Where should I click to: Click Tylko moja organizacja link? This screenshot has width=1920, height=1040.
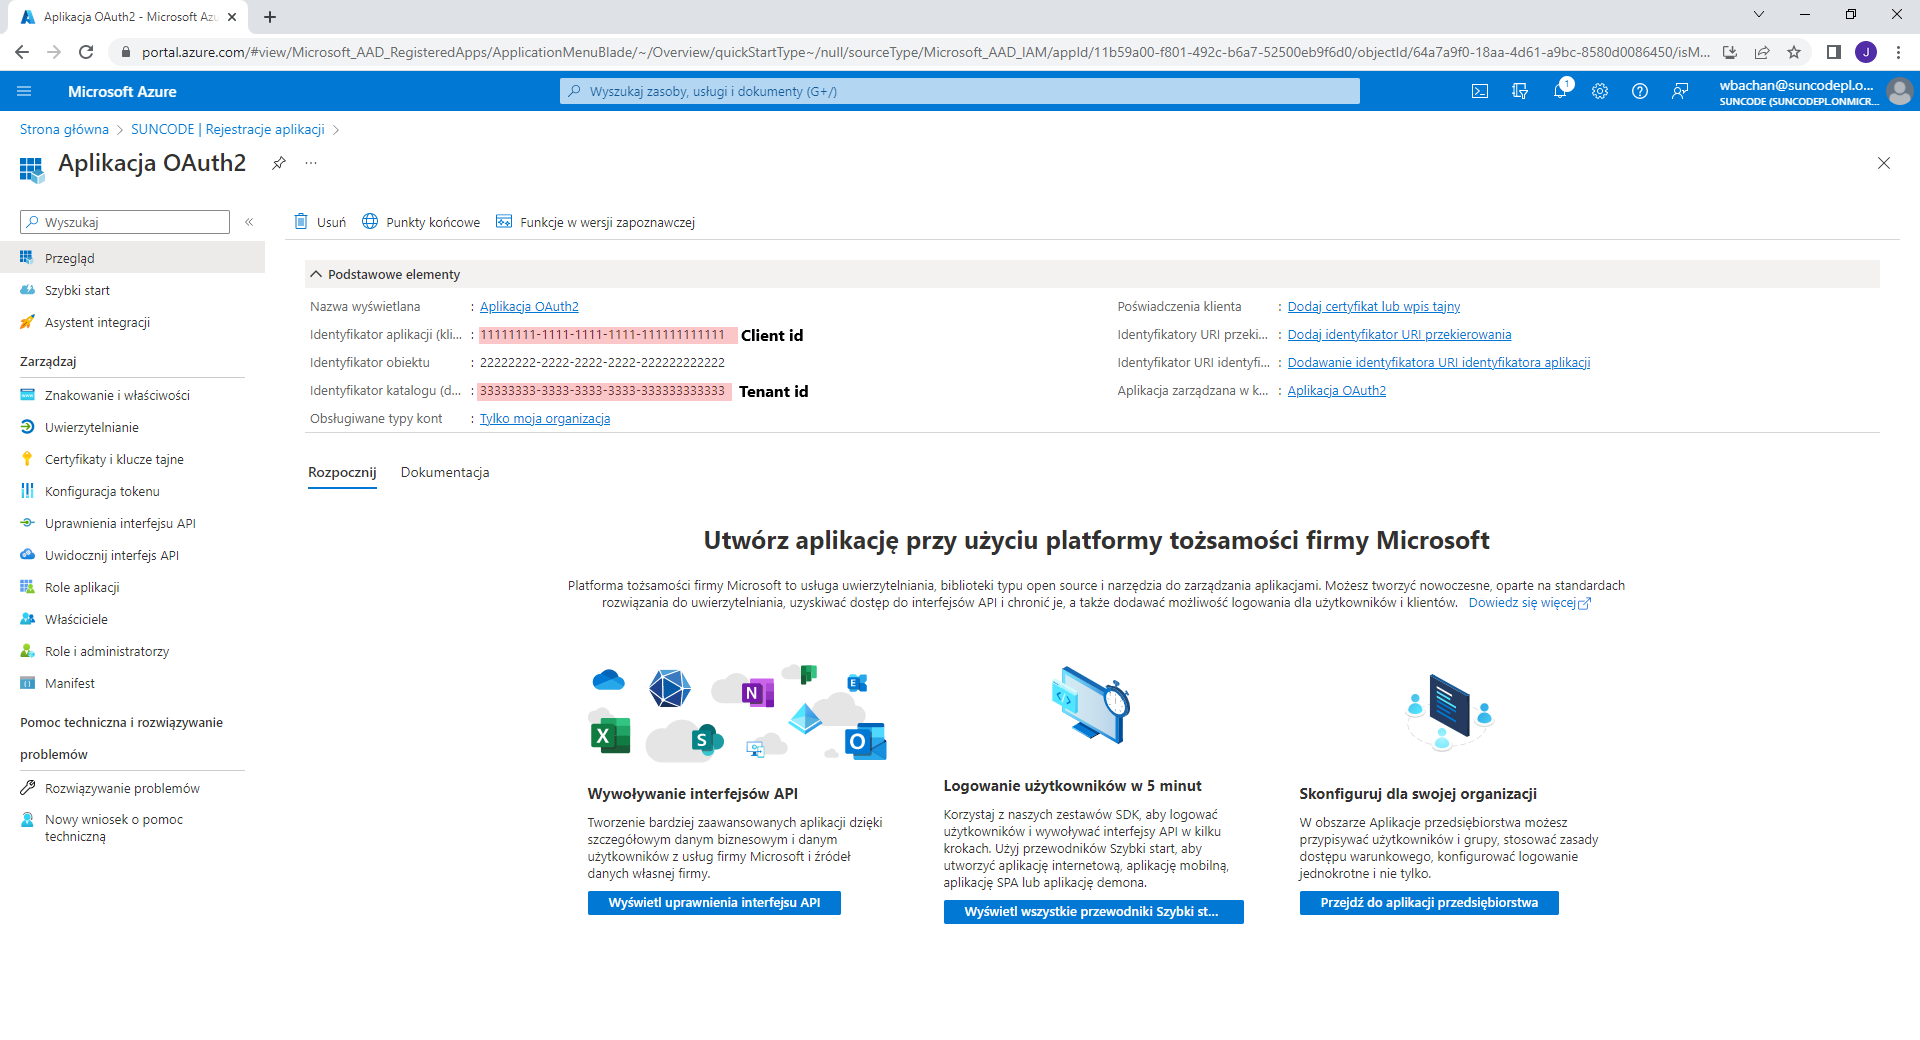click(x=545, y=419)
